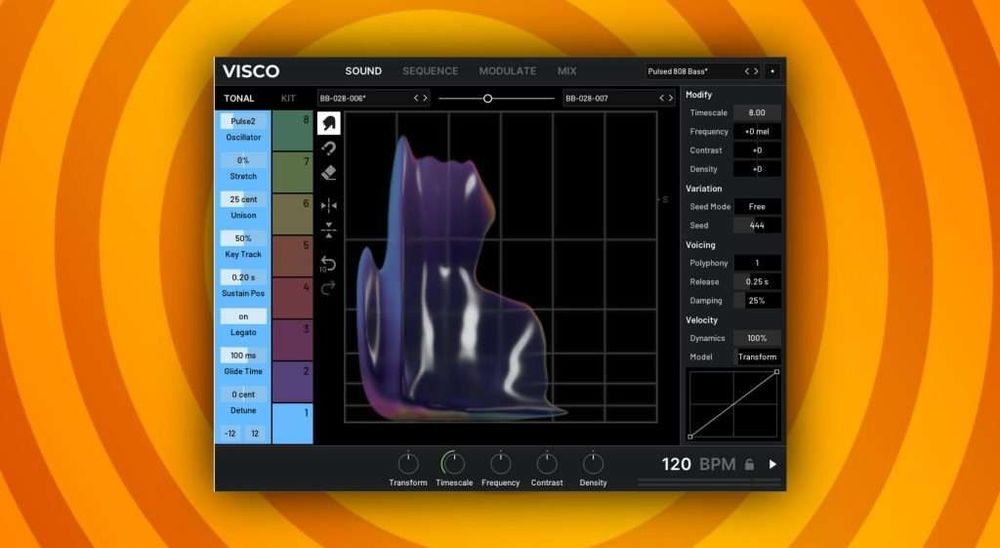Screen dimensions: 1000x548
Task: Click the Release 0.25 s field
Action: click(x=757, y=282)
